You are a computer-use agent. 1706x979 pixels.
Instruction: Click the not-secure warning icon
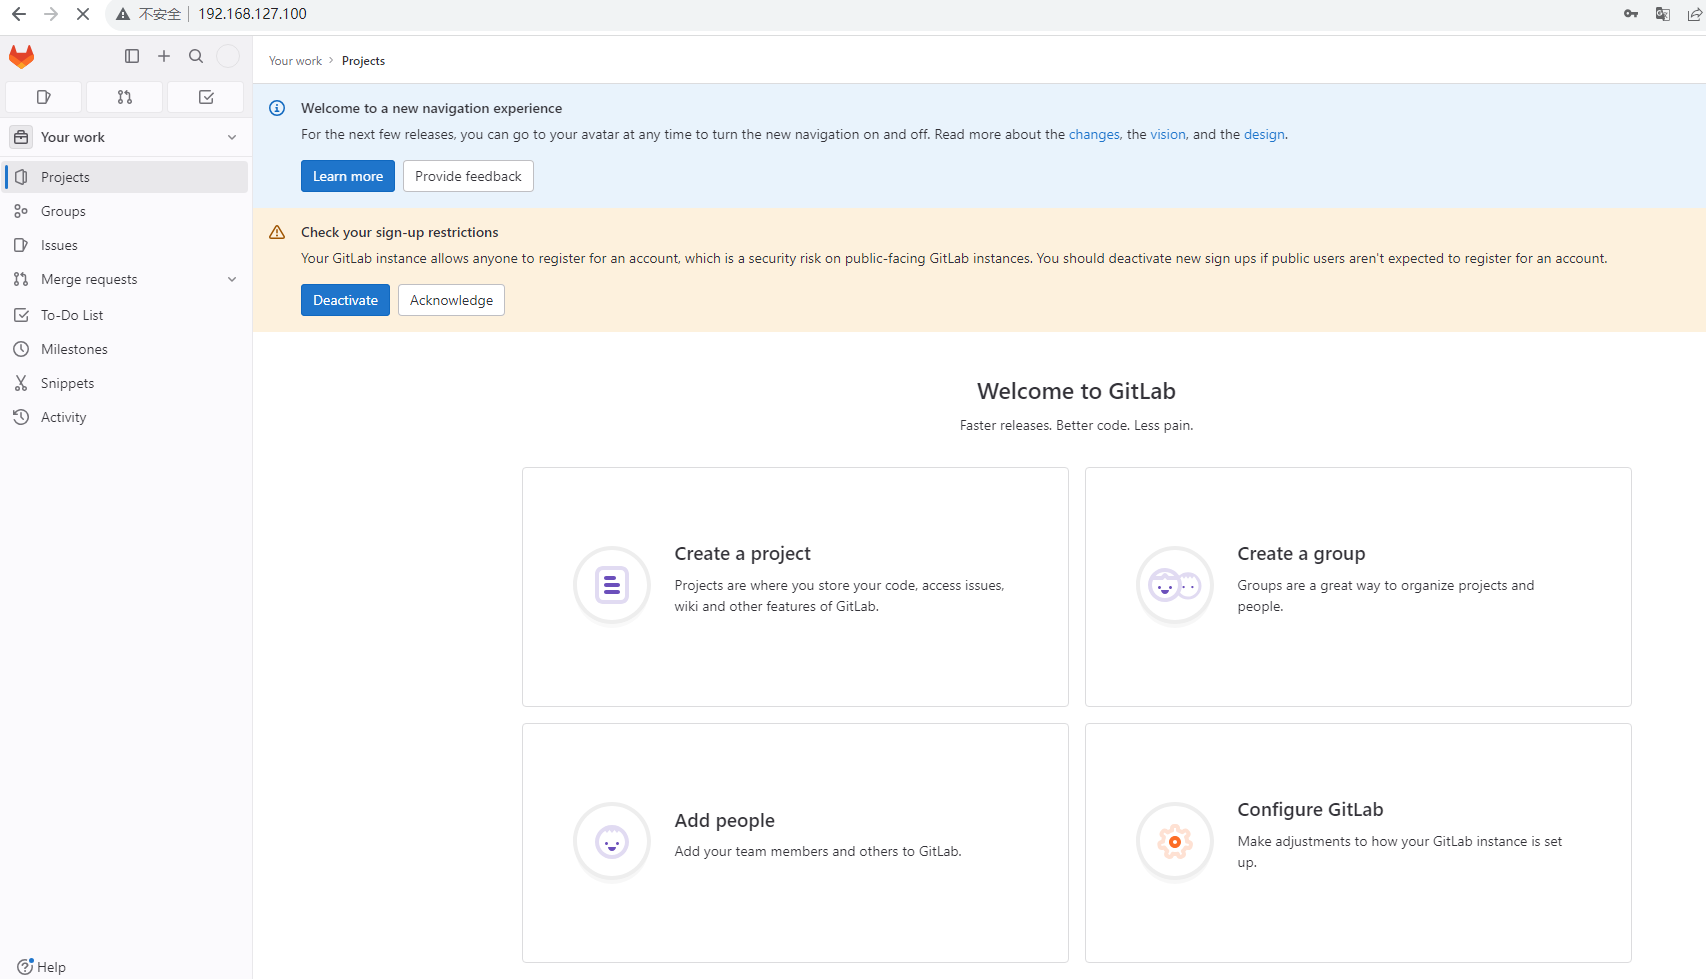click(x=123, y=14)
